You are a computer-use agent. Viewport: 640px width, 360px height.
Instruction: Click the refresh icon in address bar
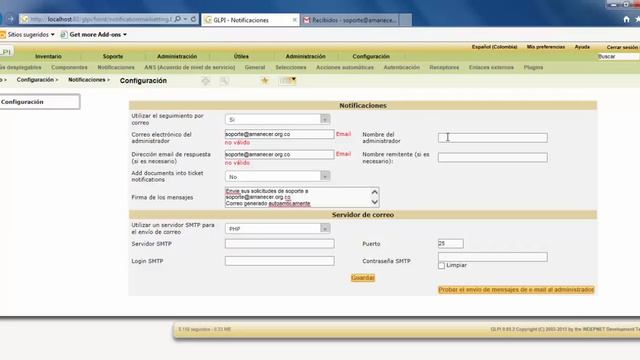pos(193,19)
